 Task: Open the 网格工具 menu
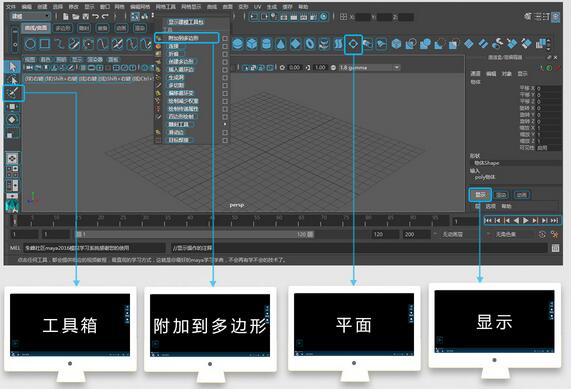pos(166,7)
